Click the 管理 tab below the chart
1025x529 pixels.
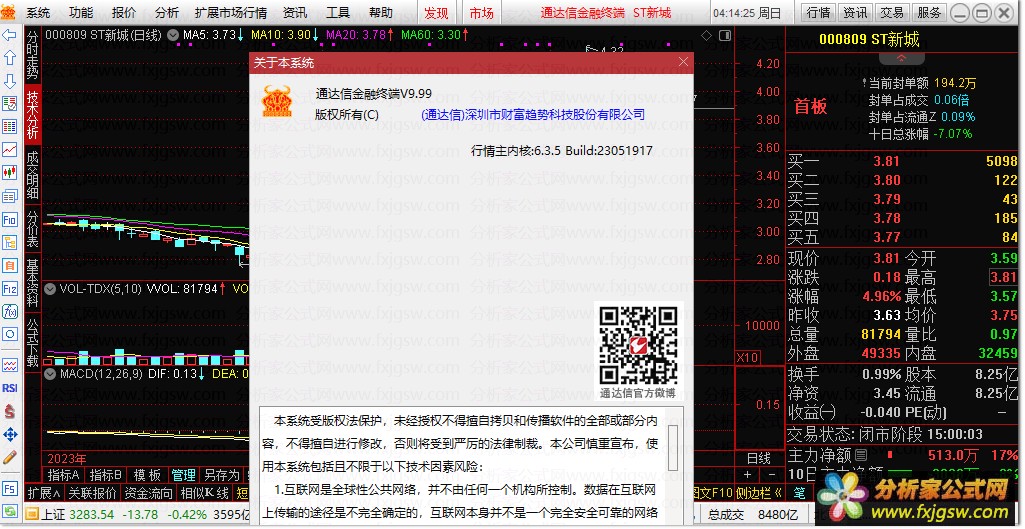click(184, 475)
